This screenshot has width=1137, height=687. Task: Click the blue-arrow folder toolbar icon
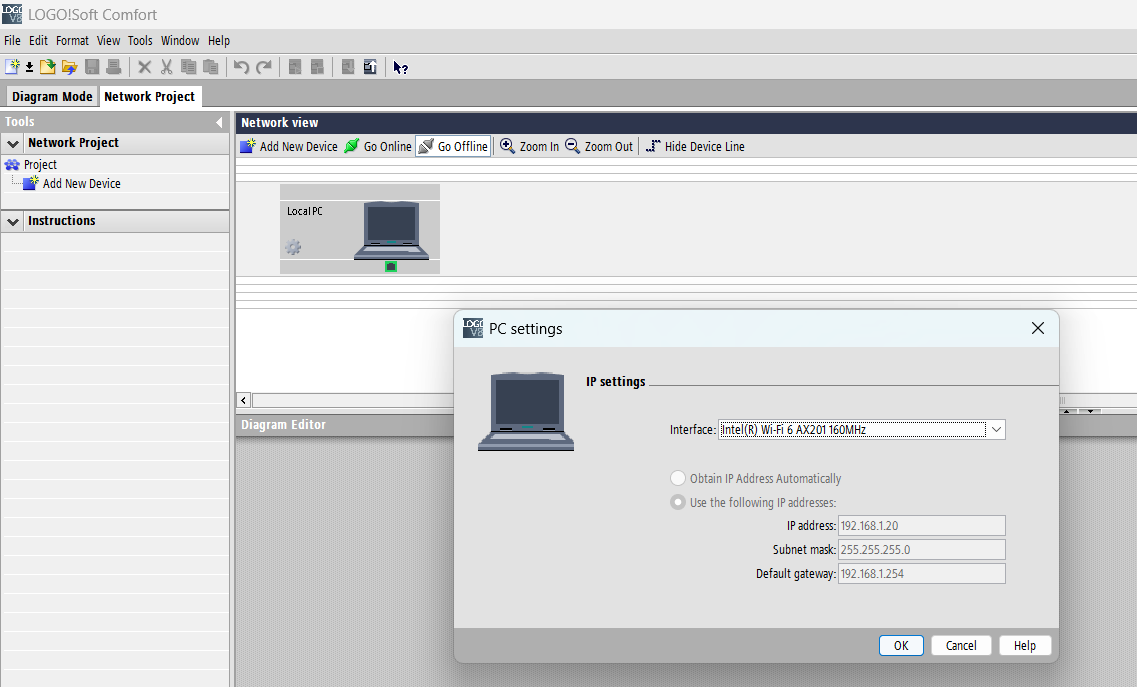(70, 67)
